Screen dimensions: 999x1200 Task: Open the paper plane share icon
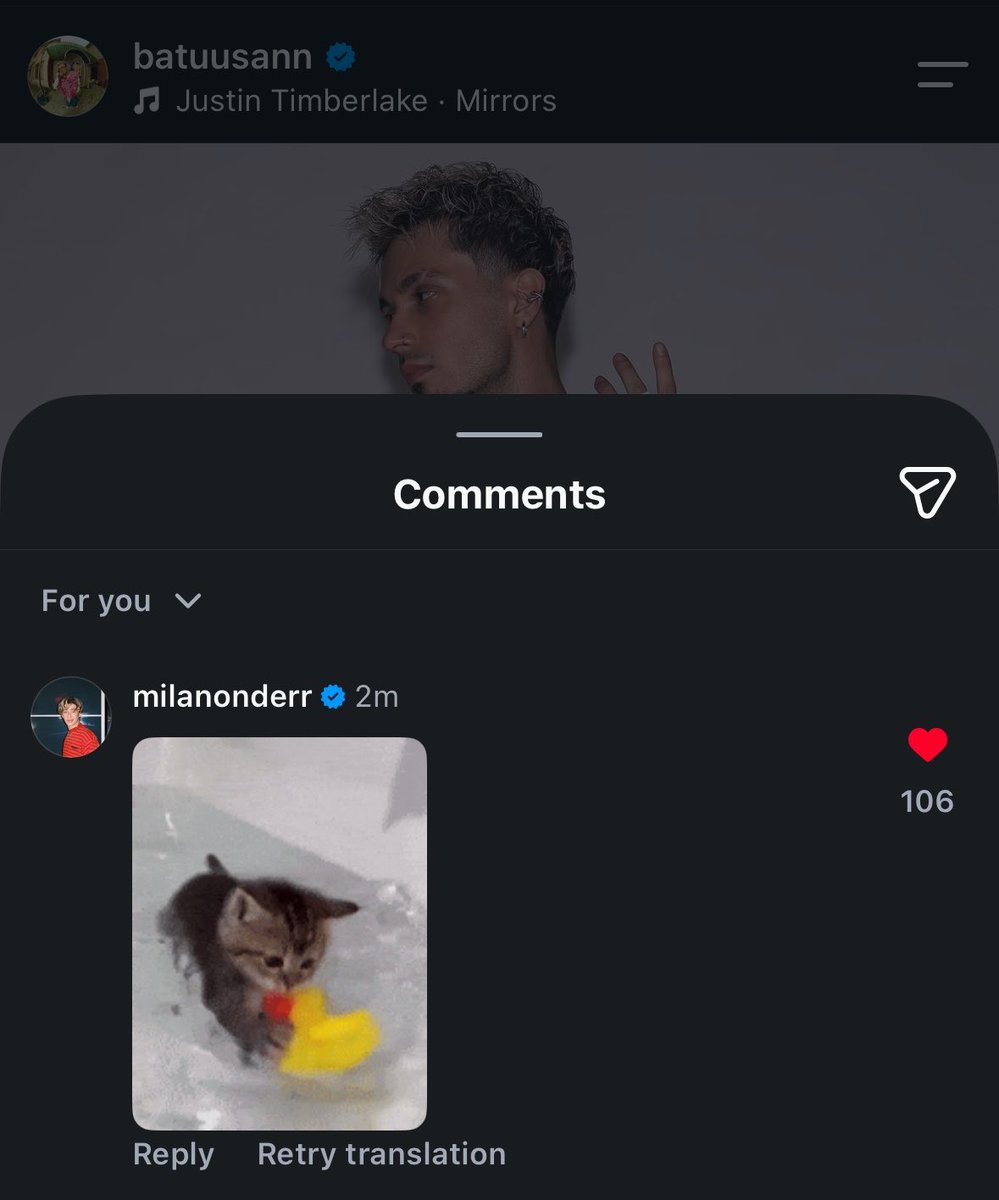[927, 492]
